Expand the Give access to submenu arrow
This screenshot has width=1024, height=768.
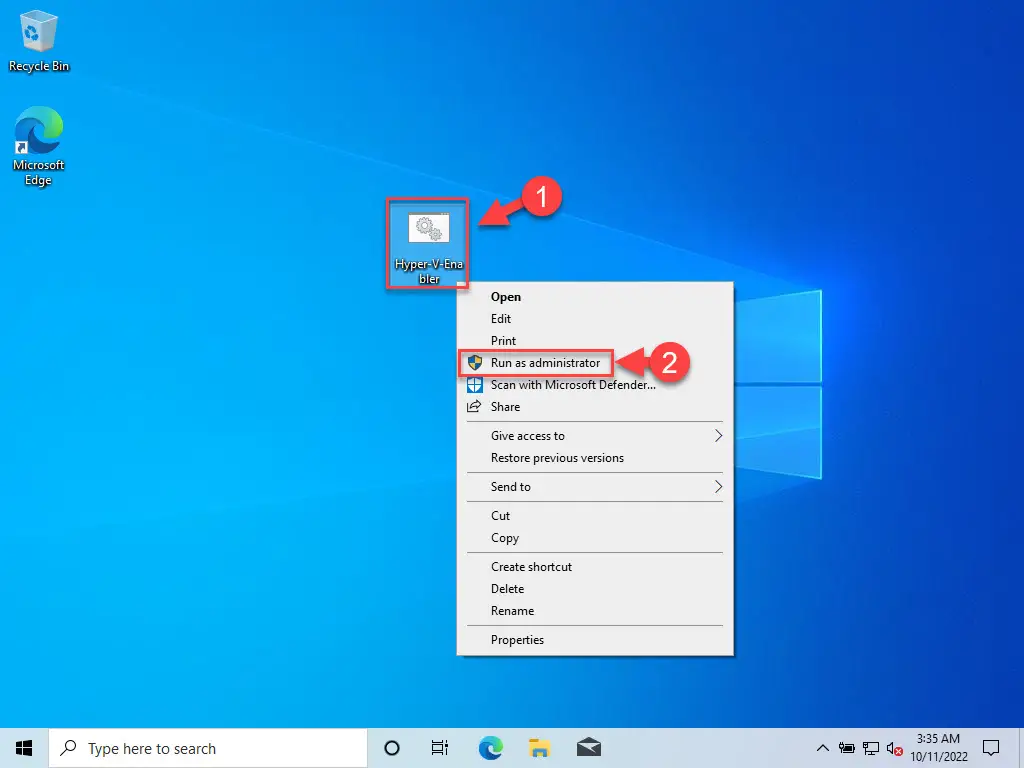pyautogui.click(x=718, y=436)
